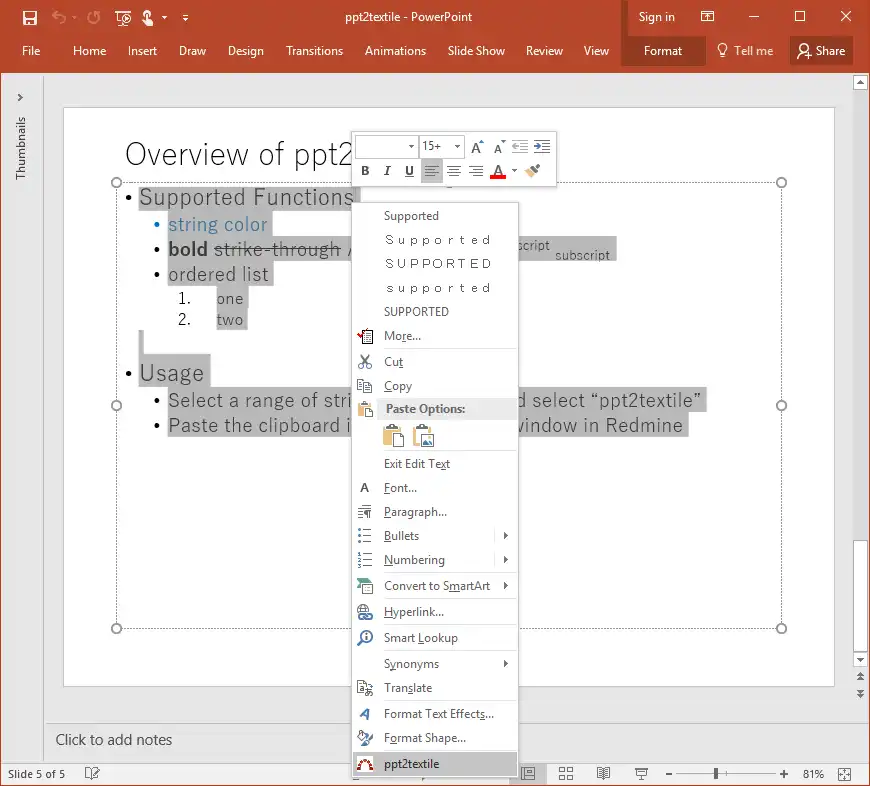
Task: Open the Review tab
Action: coord(544,50)
